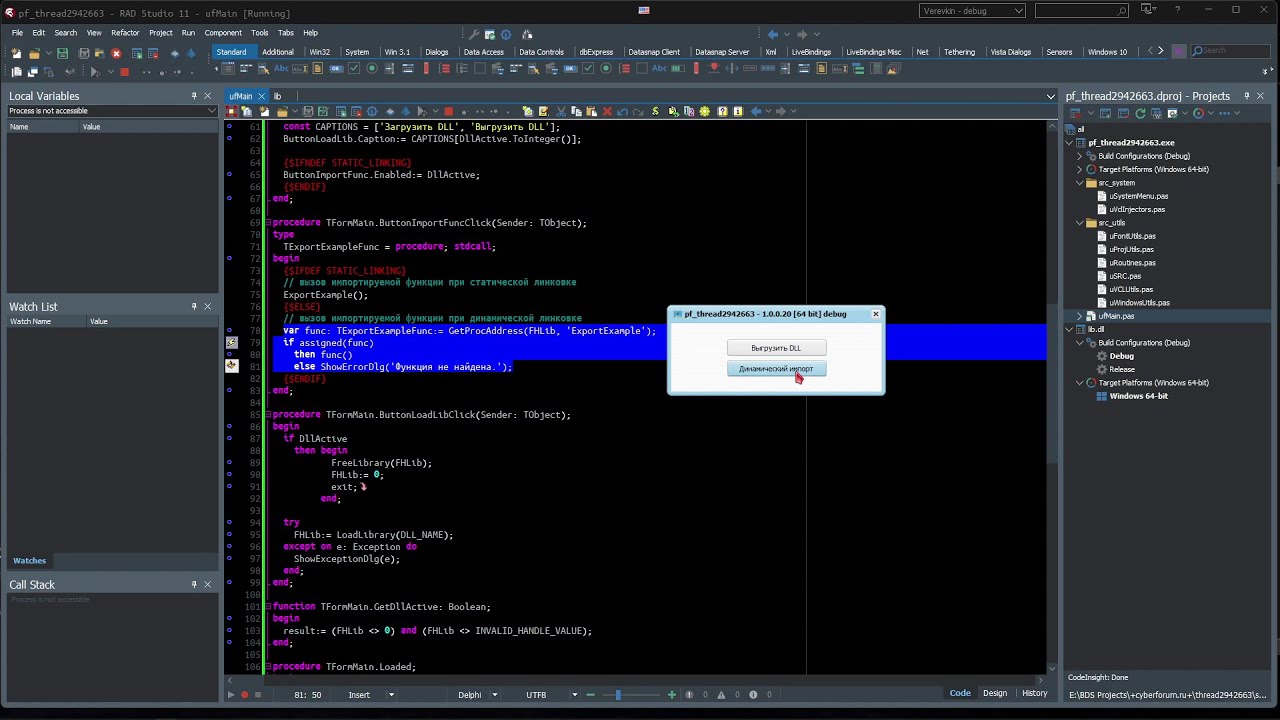The image size is (1280, 720).
Task: Pin the Call Stack panel
Action: pos(194,584)
